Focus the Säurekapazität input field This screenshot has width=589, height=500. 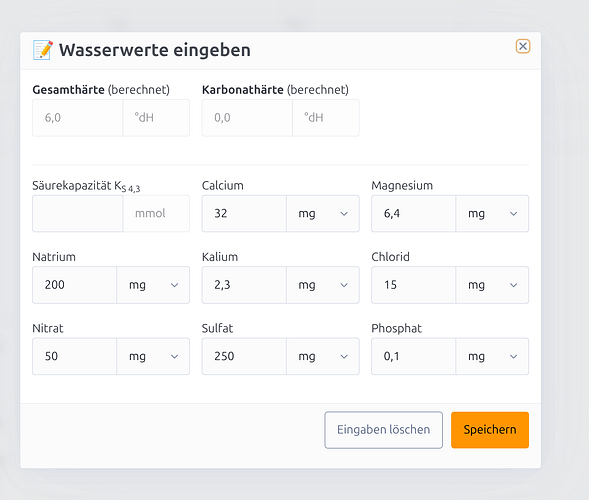78,213
